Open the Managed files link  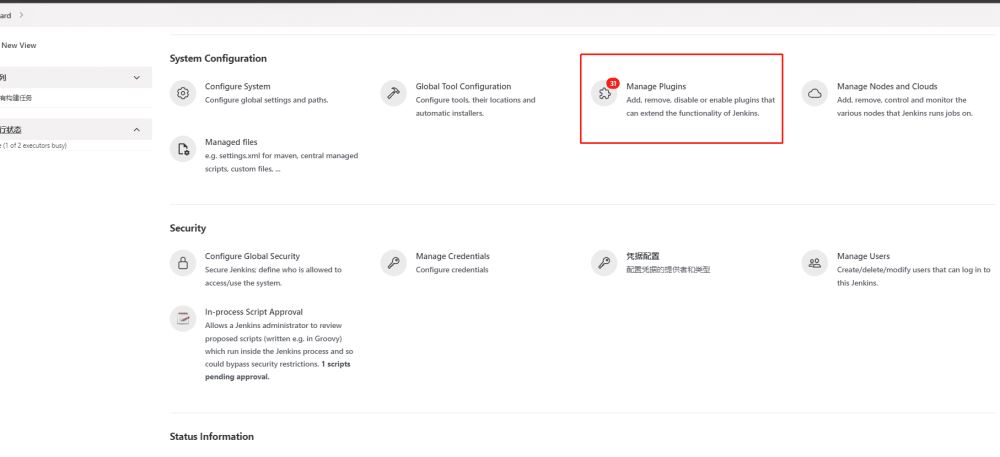coord(231,142)
